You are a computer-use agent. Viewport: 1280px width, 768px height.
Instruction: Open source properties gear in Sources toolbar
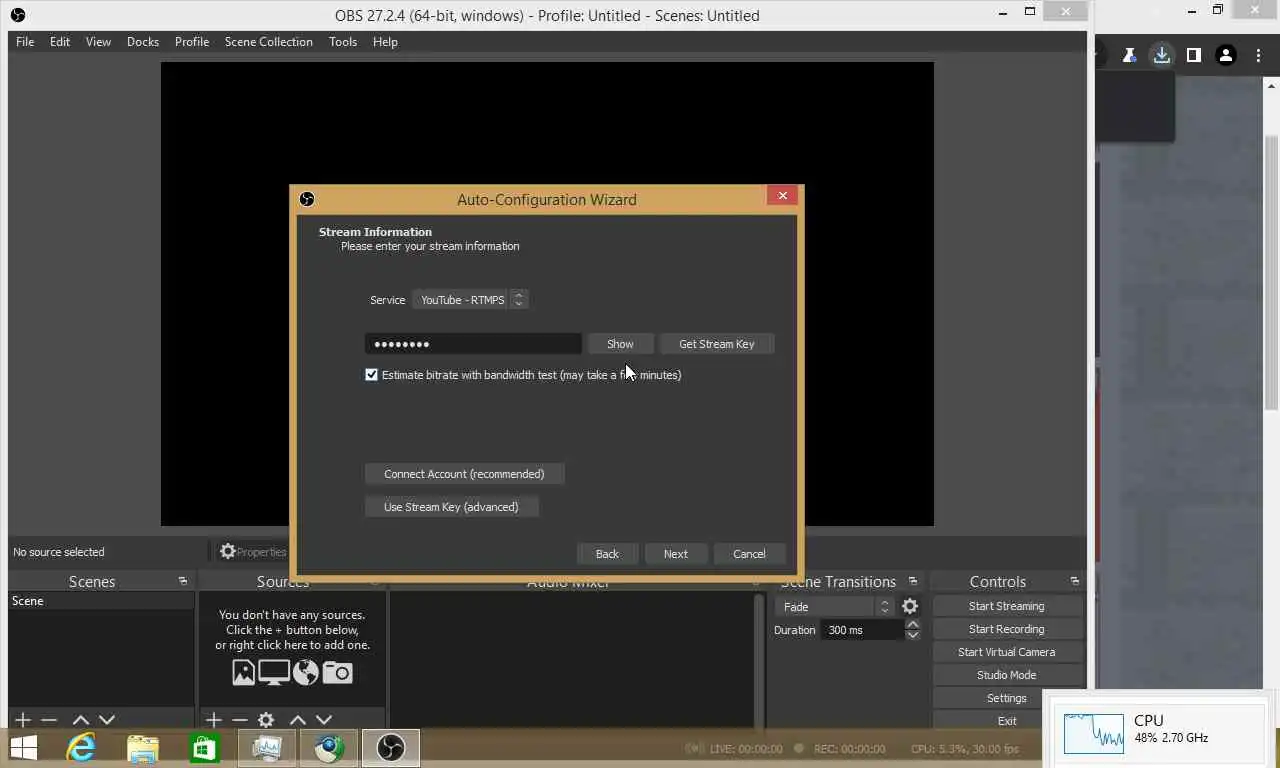[x=266, y=720]
